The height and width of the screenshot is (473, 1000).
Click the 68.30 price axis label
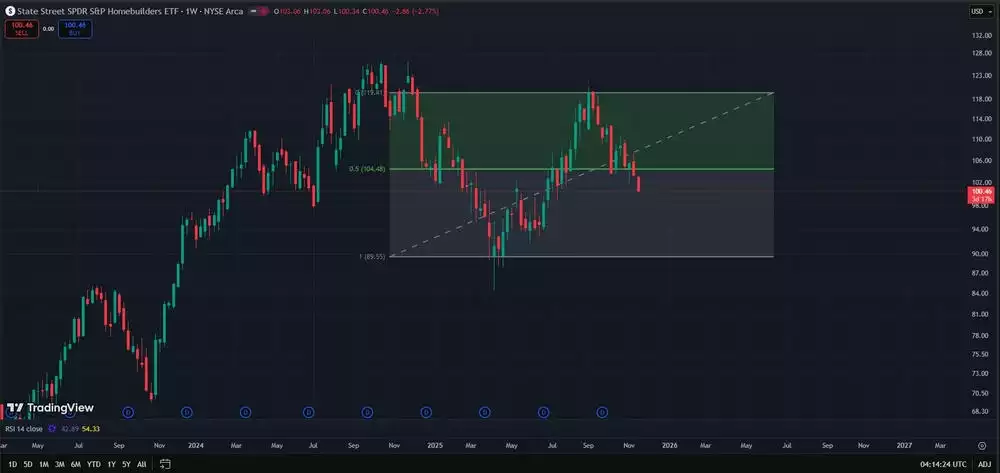click(981, 412)
